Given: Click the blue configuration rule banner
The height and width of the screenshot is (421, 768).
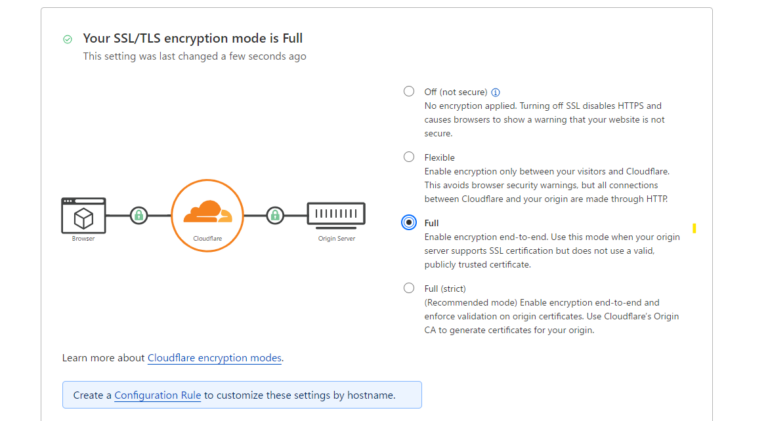Looking at the screenshot, I should (242, 395).
